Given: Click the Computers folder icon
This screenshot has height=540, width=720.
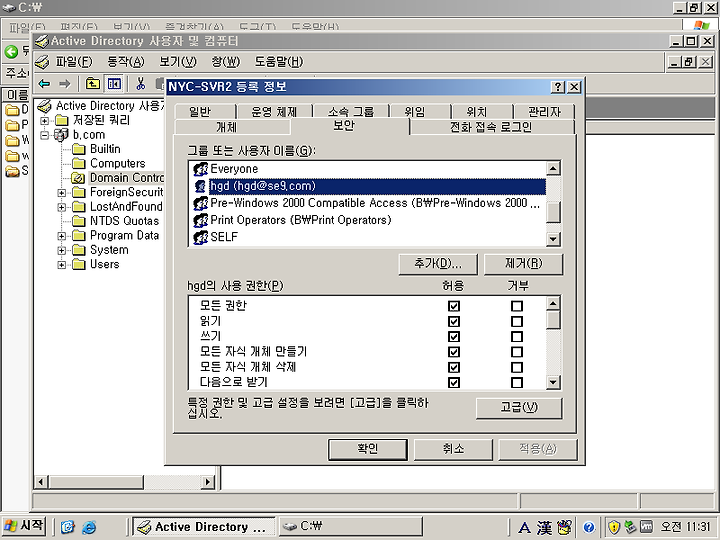Looking at the screenshot, I should tap(79, 163).
